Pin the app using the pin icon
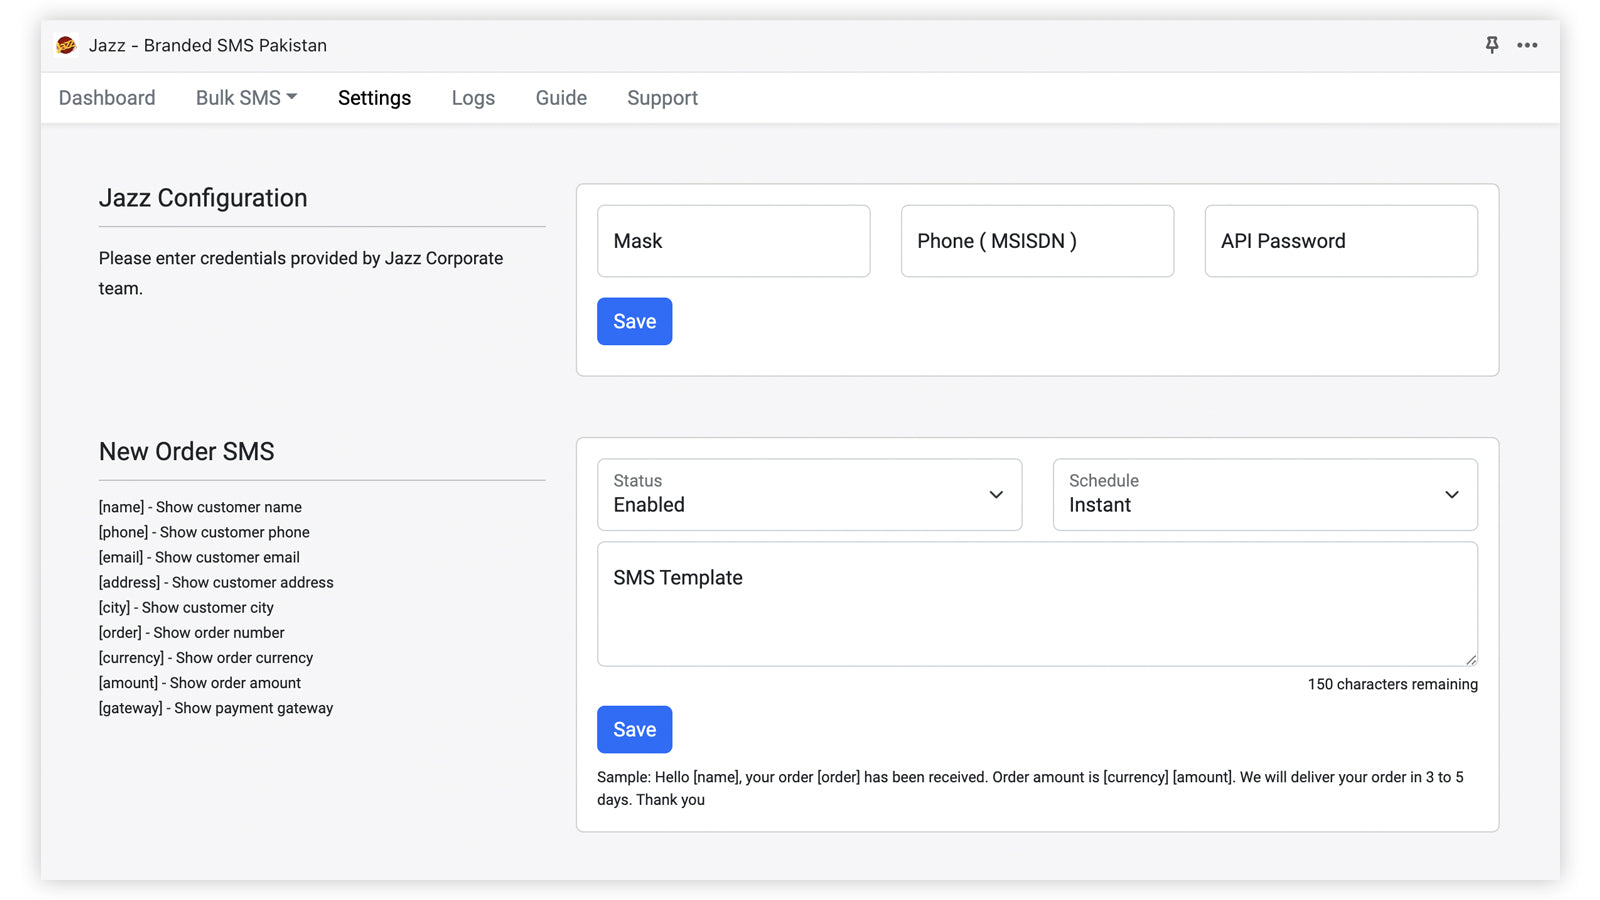Screen dimensions: 1600x900 coord(1491,45)
